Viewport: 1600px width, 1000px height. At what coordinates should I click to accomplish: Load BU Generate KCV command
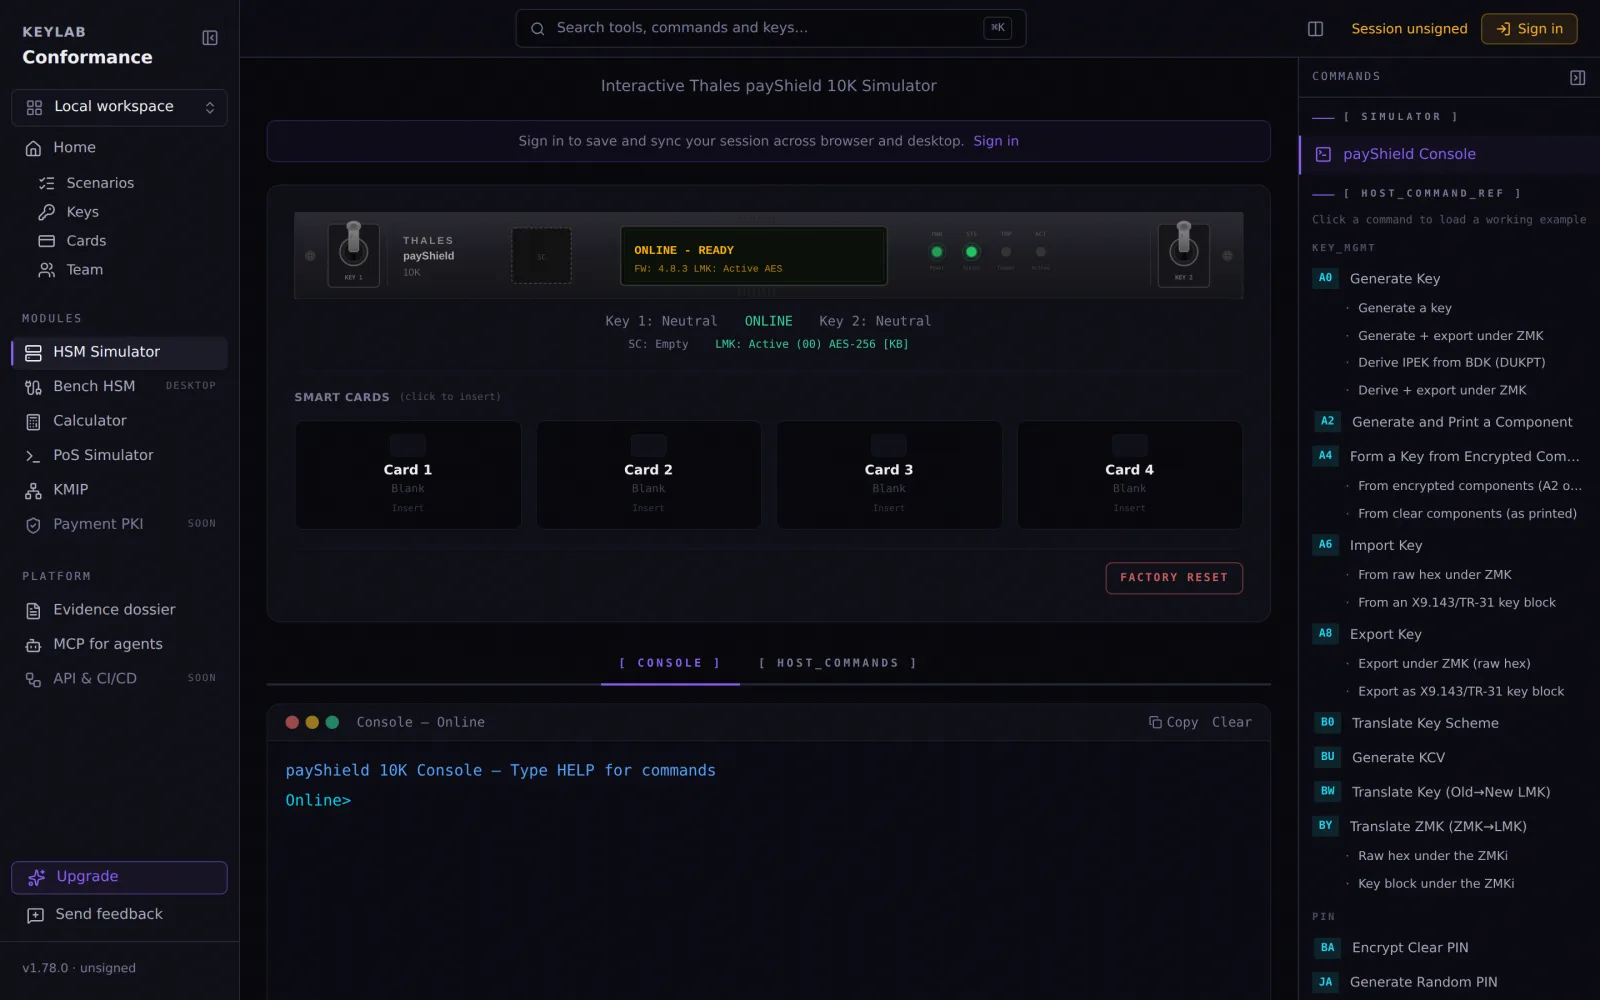pos(1449,758)
